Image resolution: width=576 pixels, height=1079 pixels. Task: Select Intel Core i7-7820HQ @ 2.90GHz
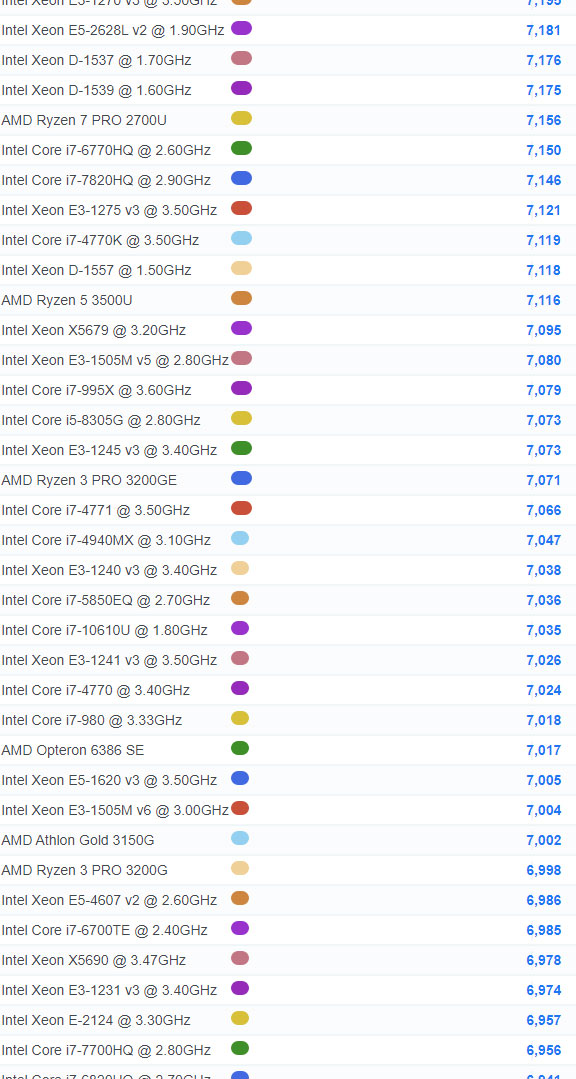pos(106,180)
